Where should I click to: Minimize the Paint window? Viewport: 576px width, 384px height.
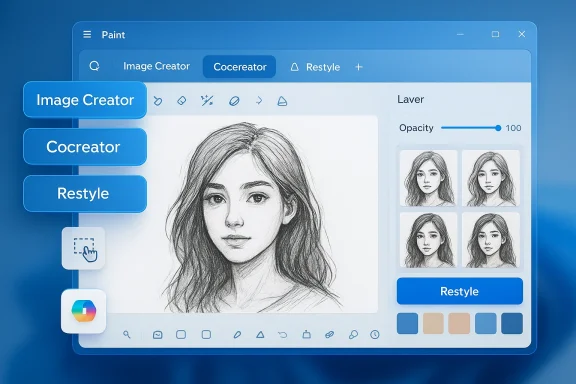(460, 35)
